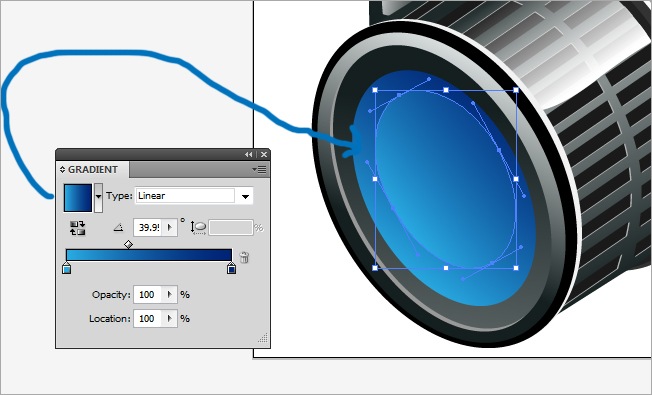Click the bottom-center bounding box handle
Image resolution: width=652 pixels, height=395 pixels.
pyautogui.click(x=446, y=268)
